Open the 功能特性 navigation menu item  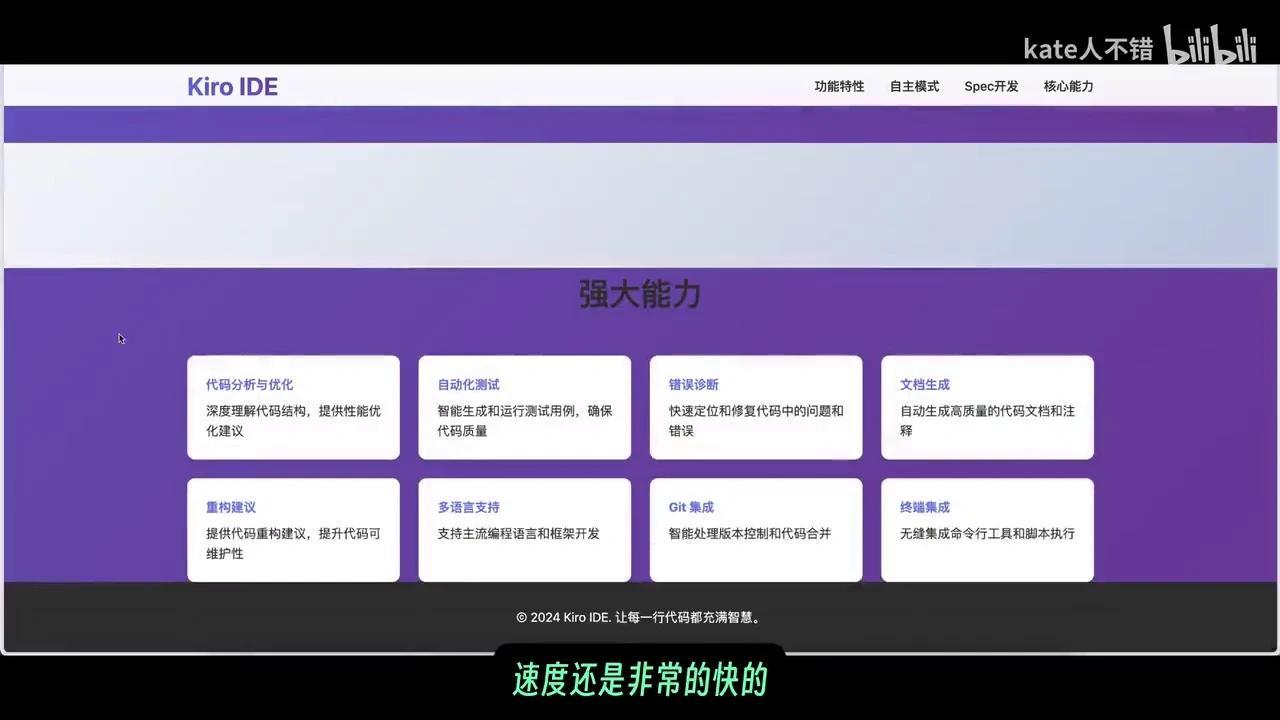[839, 86]
